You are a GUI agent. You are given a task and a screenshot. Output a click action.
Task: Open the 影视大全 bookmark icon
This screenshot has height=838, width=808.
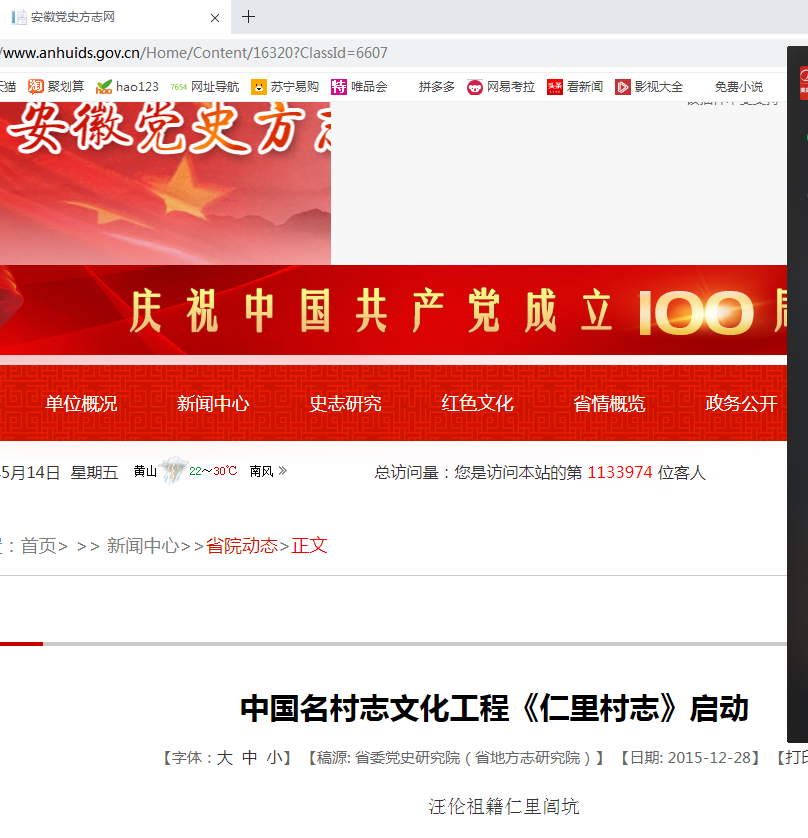tap(622, 86)
